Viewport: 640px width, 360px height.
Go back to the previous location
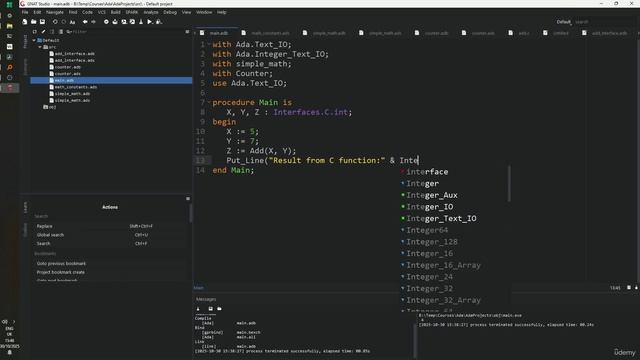tap(85, 22)
